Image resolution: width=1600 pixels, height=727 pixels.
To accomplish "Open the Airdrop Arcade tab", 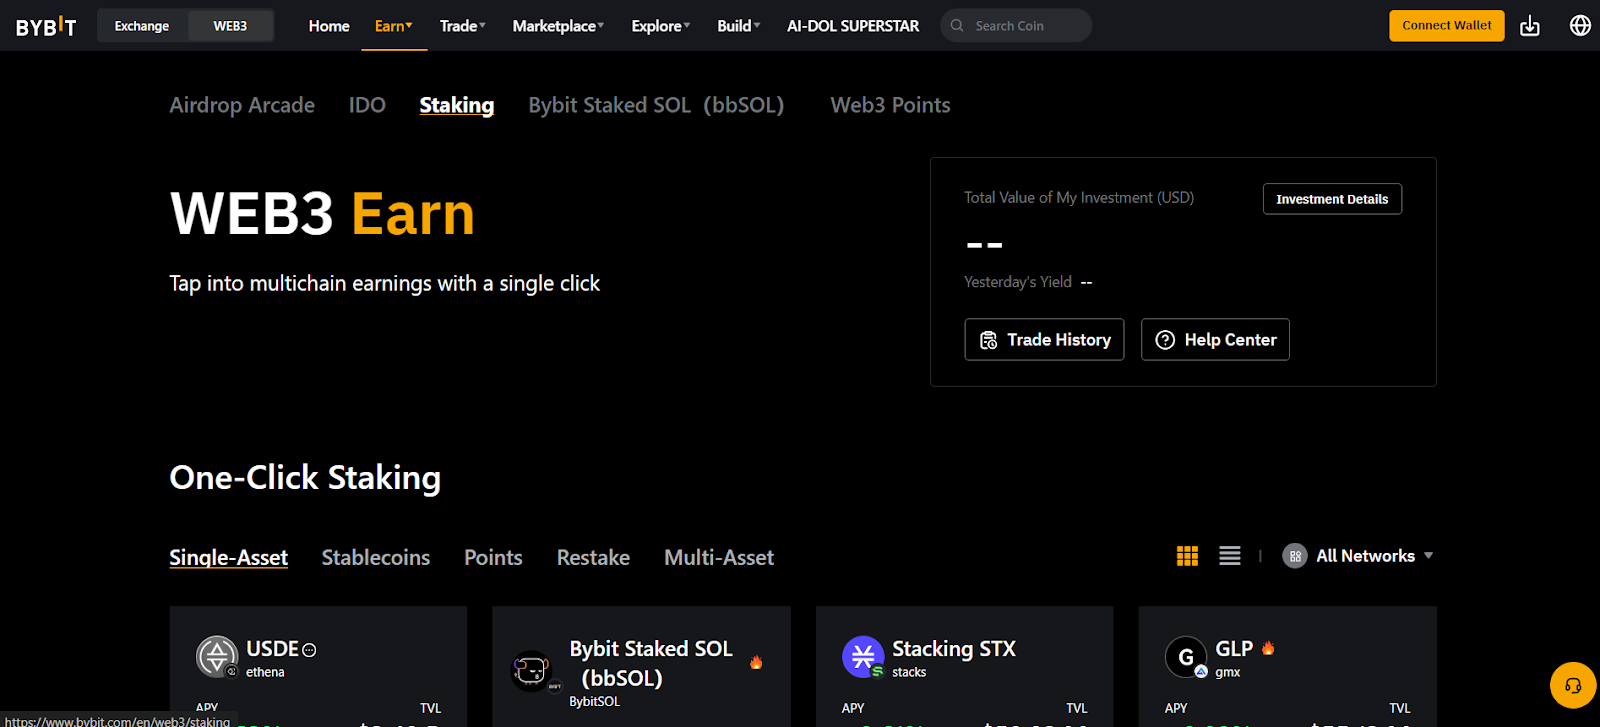I will (242, 105).
